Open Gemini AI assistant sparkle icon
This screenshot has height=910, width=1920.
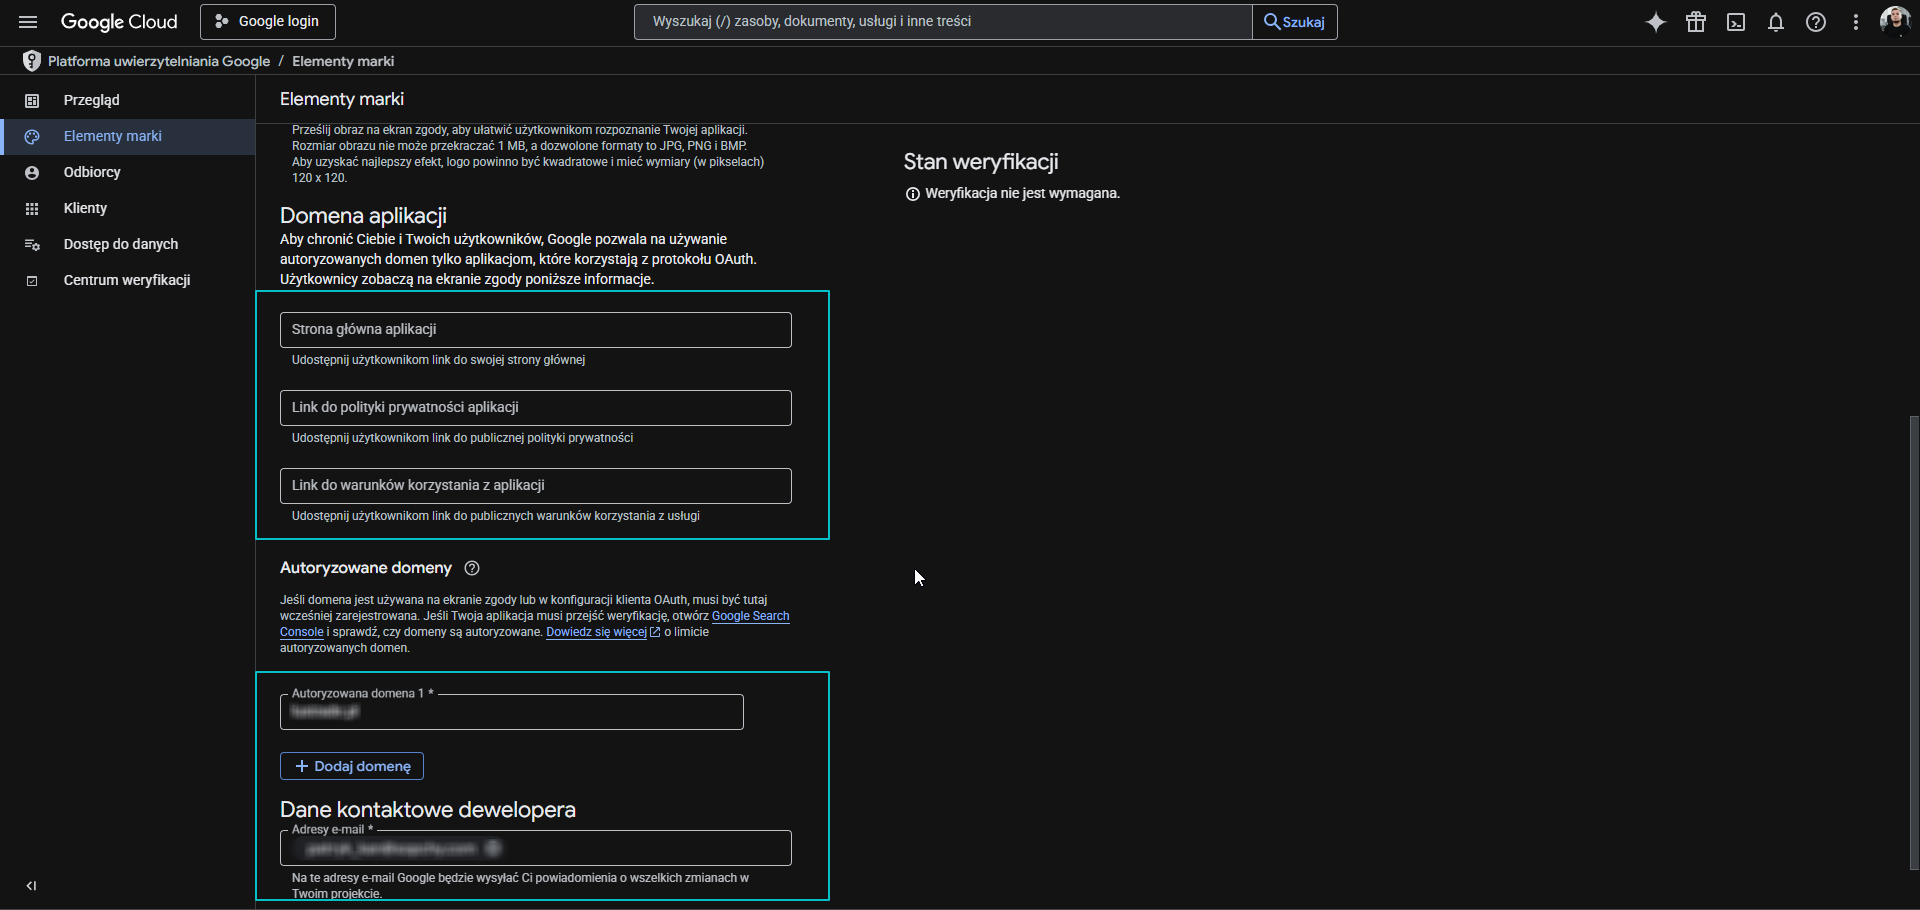tap(1656, 22)
